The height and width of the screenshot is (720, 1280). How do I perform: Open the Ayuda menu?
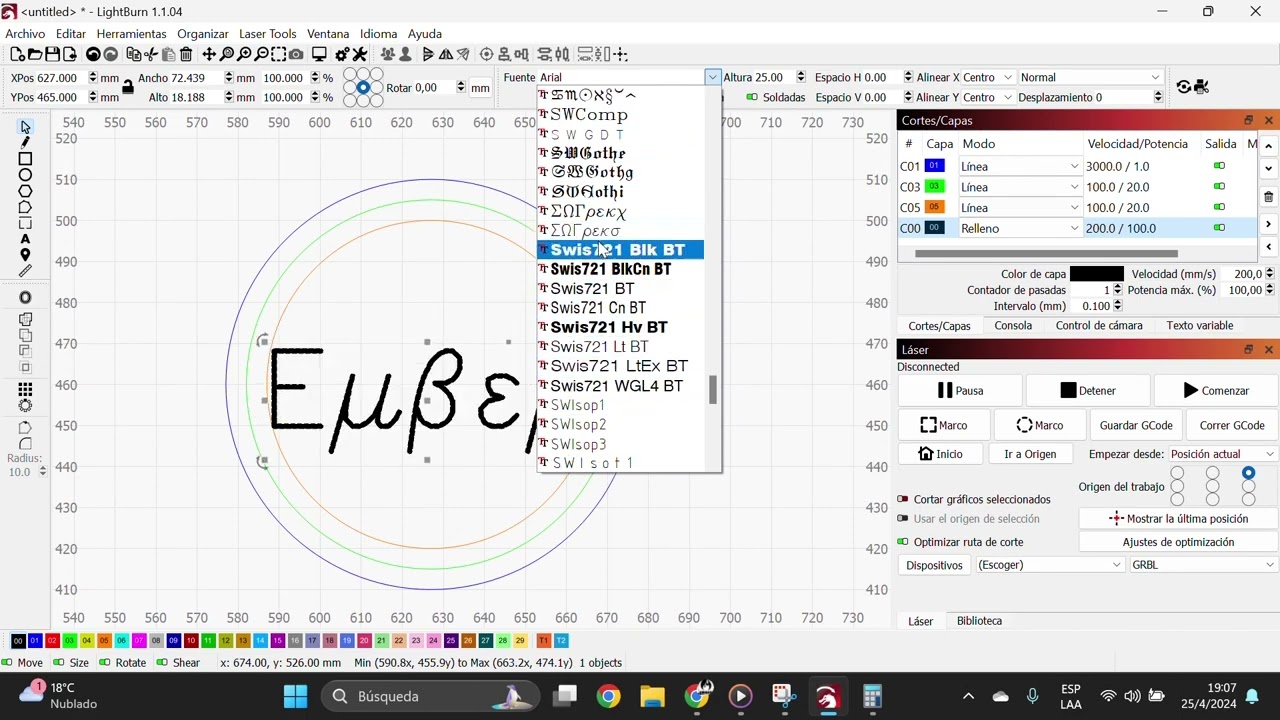pos(425,34)
